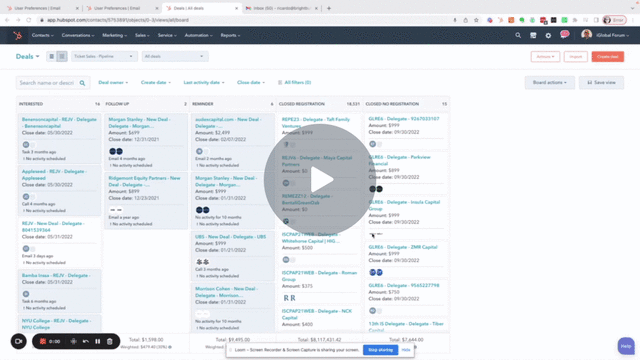
Task: Click Stop sharing in Loom banner
Action: [380, 350]
